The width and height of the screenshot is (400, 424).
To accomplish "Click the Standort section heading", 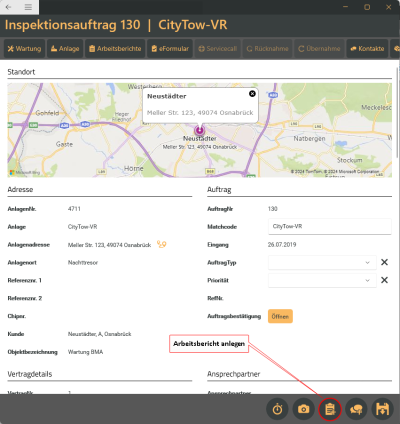I will click(21, 72).
